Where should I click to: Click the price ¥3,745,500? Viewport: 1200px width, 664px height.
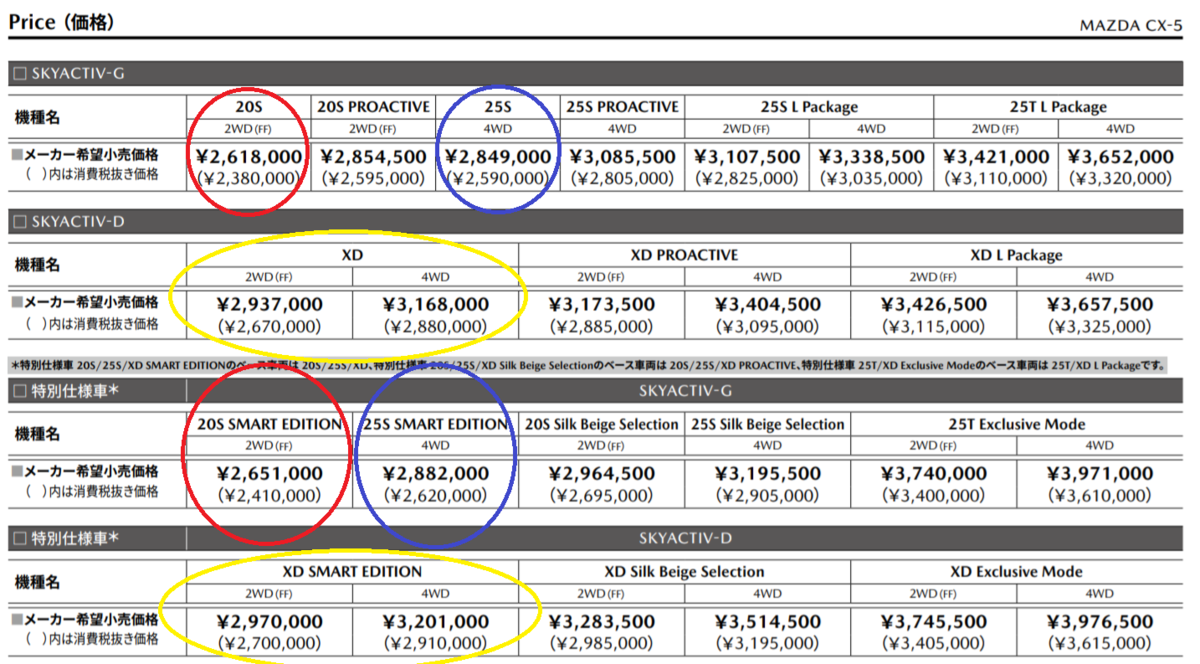[x=934, y=622]
